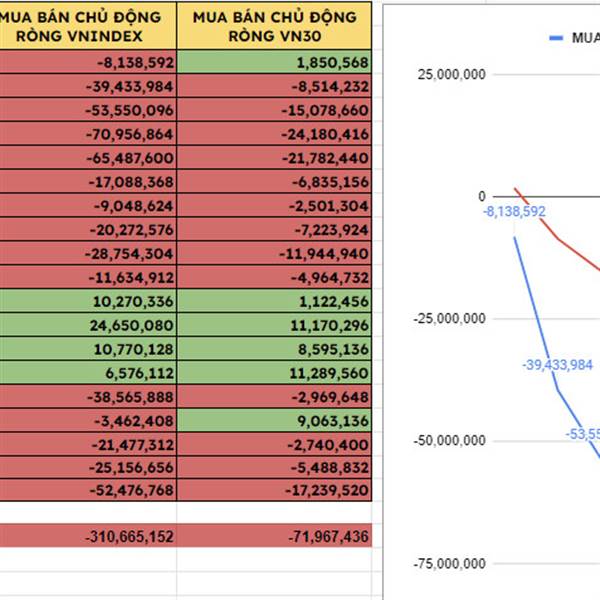Click cell -21,782,440
The width and height of the screenshot is (600, 600).
(x=274, y=157)
